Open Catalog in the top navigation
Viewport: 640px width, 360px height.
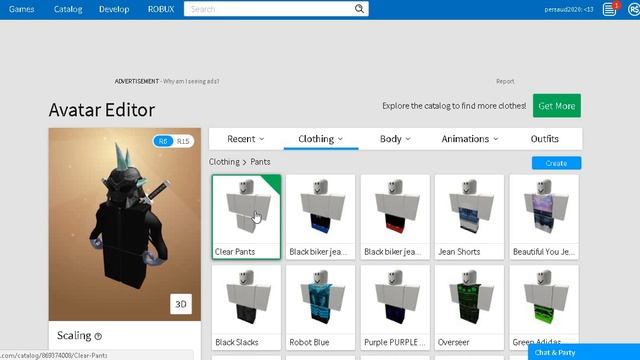point(68,9)
